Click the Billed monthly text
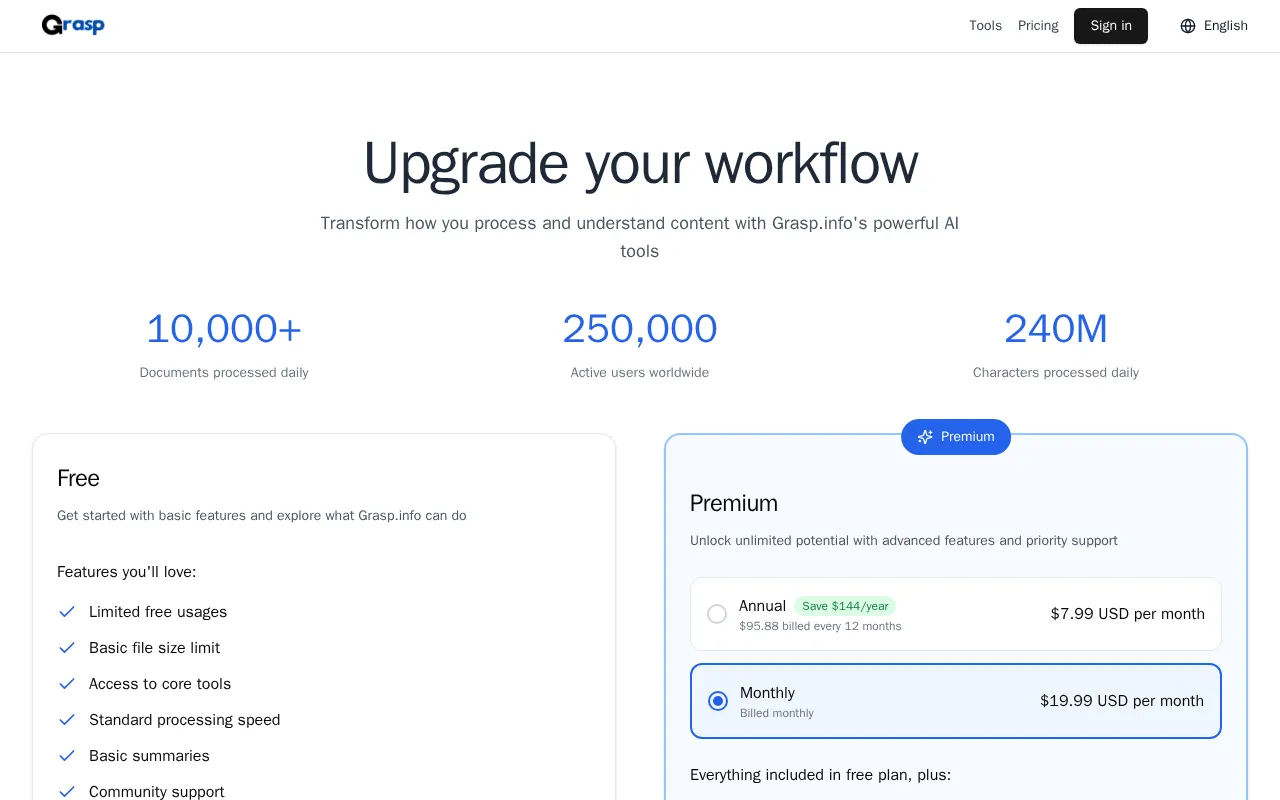 pyautogui.click(x=777, y=713)
